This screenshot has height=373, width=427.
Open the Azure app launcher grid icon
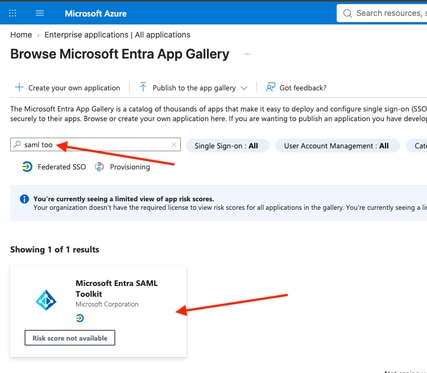tap(12, 13)
